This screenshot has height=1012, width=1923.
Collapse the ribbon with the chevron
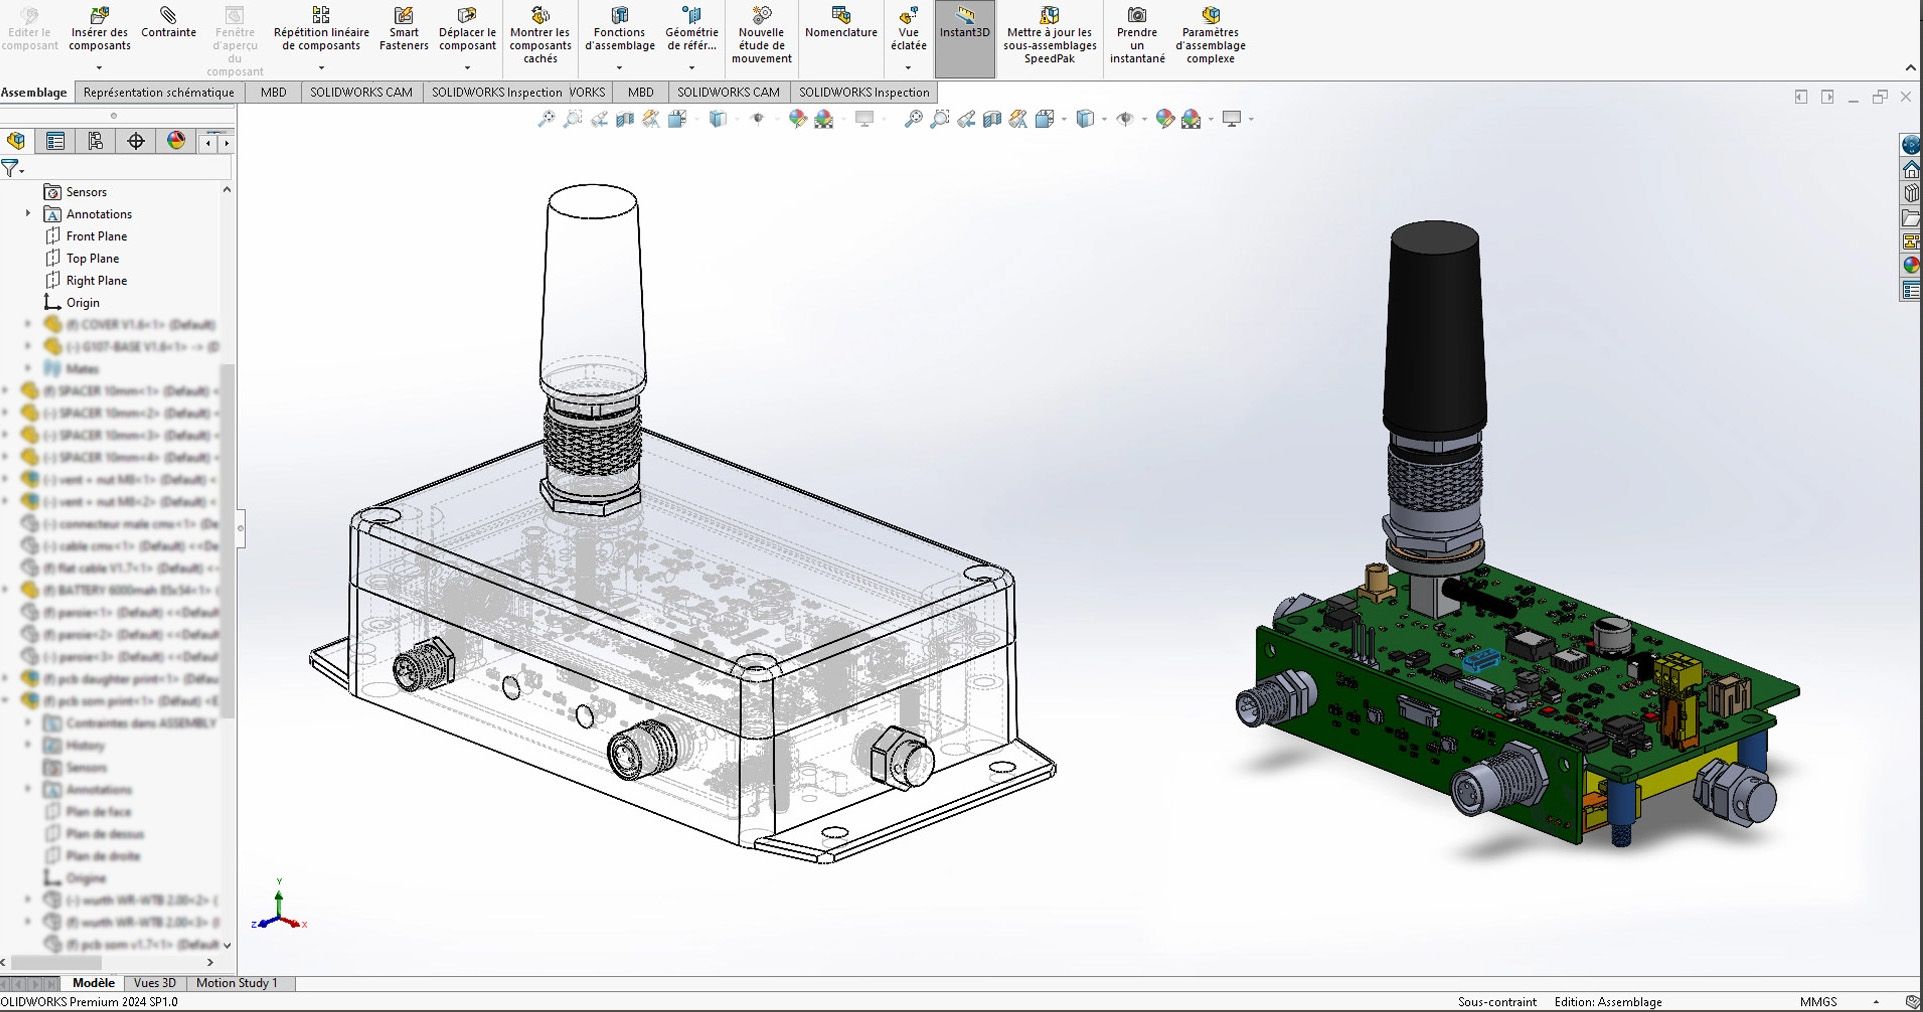coord(1910,68)
